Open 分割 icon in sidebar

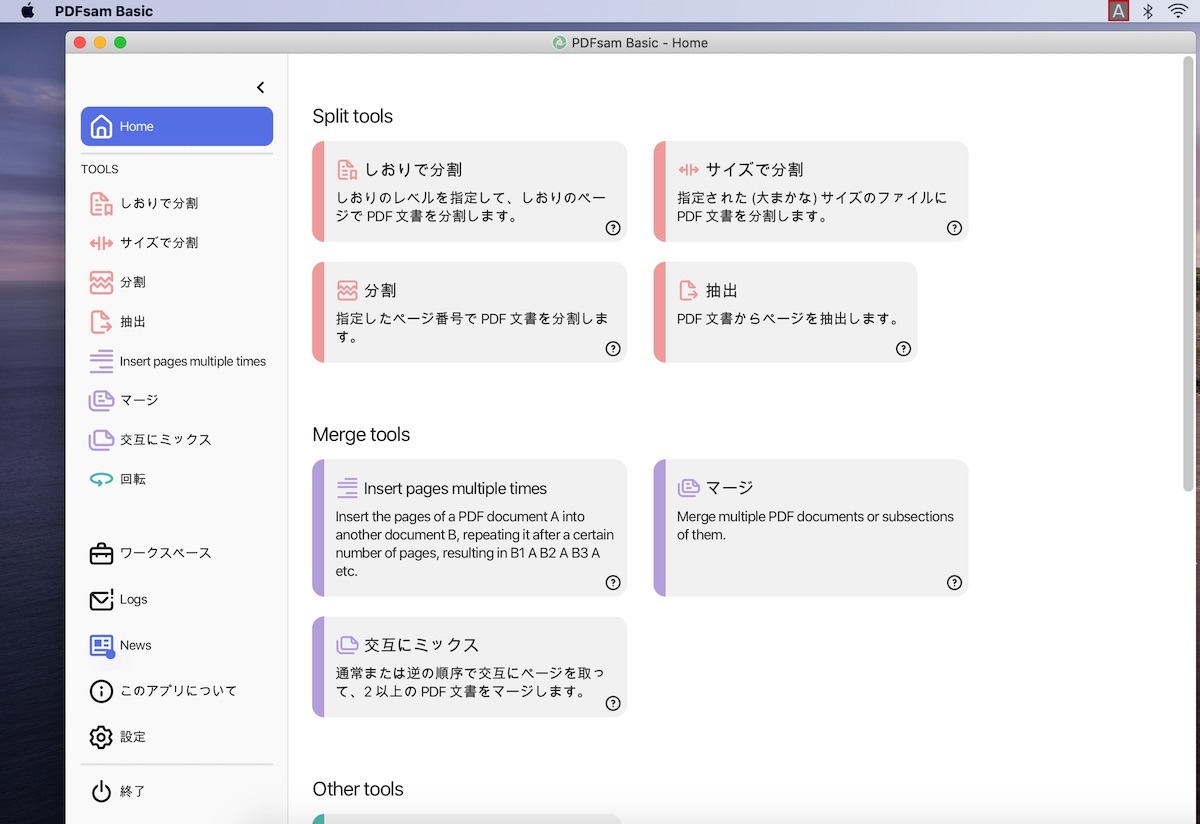pyautogui.click(x=101, y=282)
